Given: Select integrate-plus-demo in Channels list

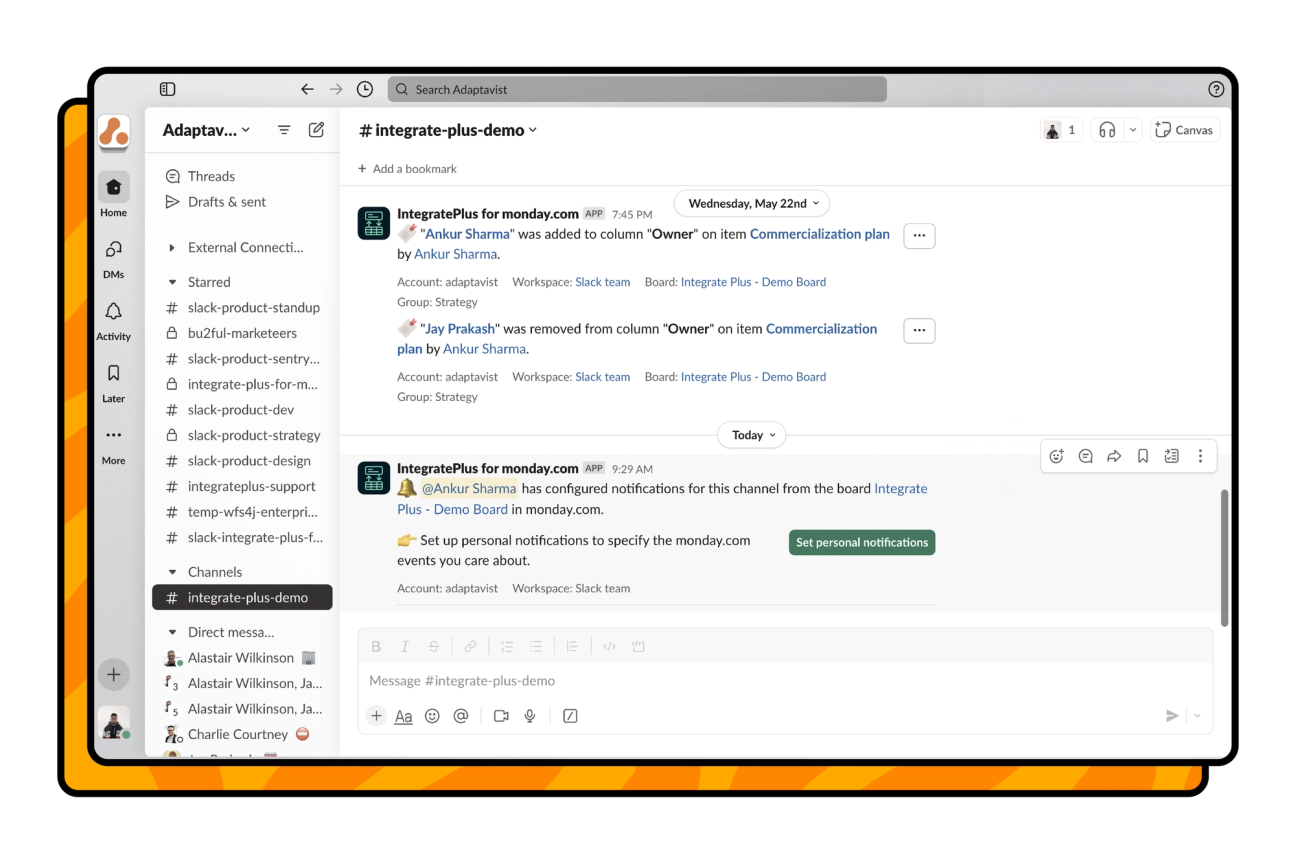Looking at the screenshot, I should coord(242,598).
